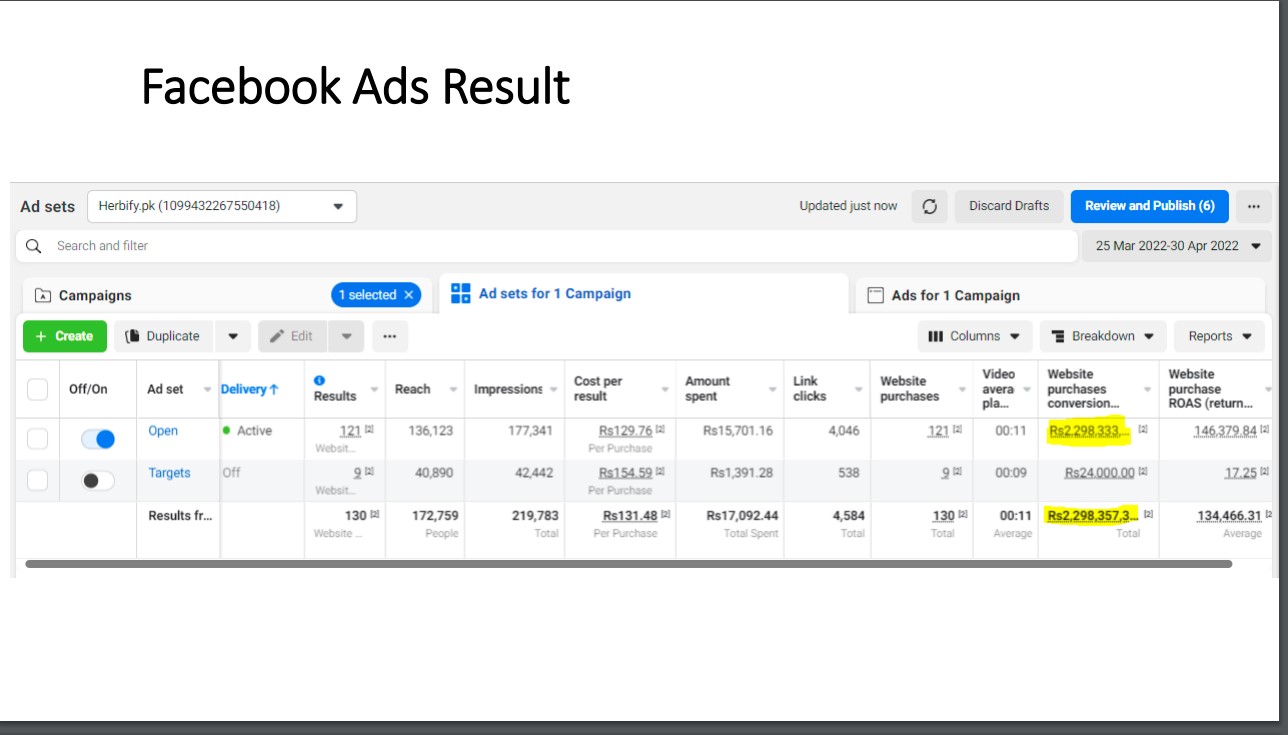Click the refresh icon beside Updated just now

point(930,206)
